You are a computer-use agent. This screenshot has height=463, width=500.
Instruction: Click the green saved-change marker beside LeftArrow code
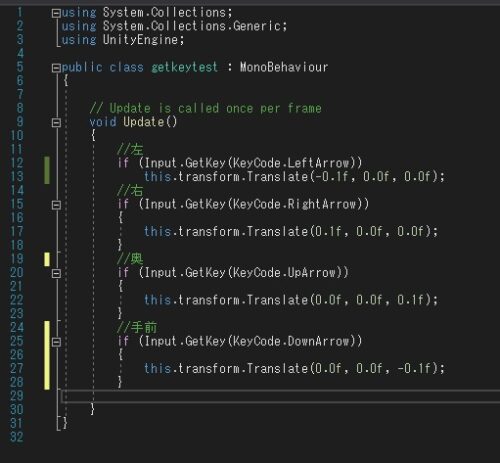[x=47, y=170]
